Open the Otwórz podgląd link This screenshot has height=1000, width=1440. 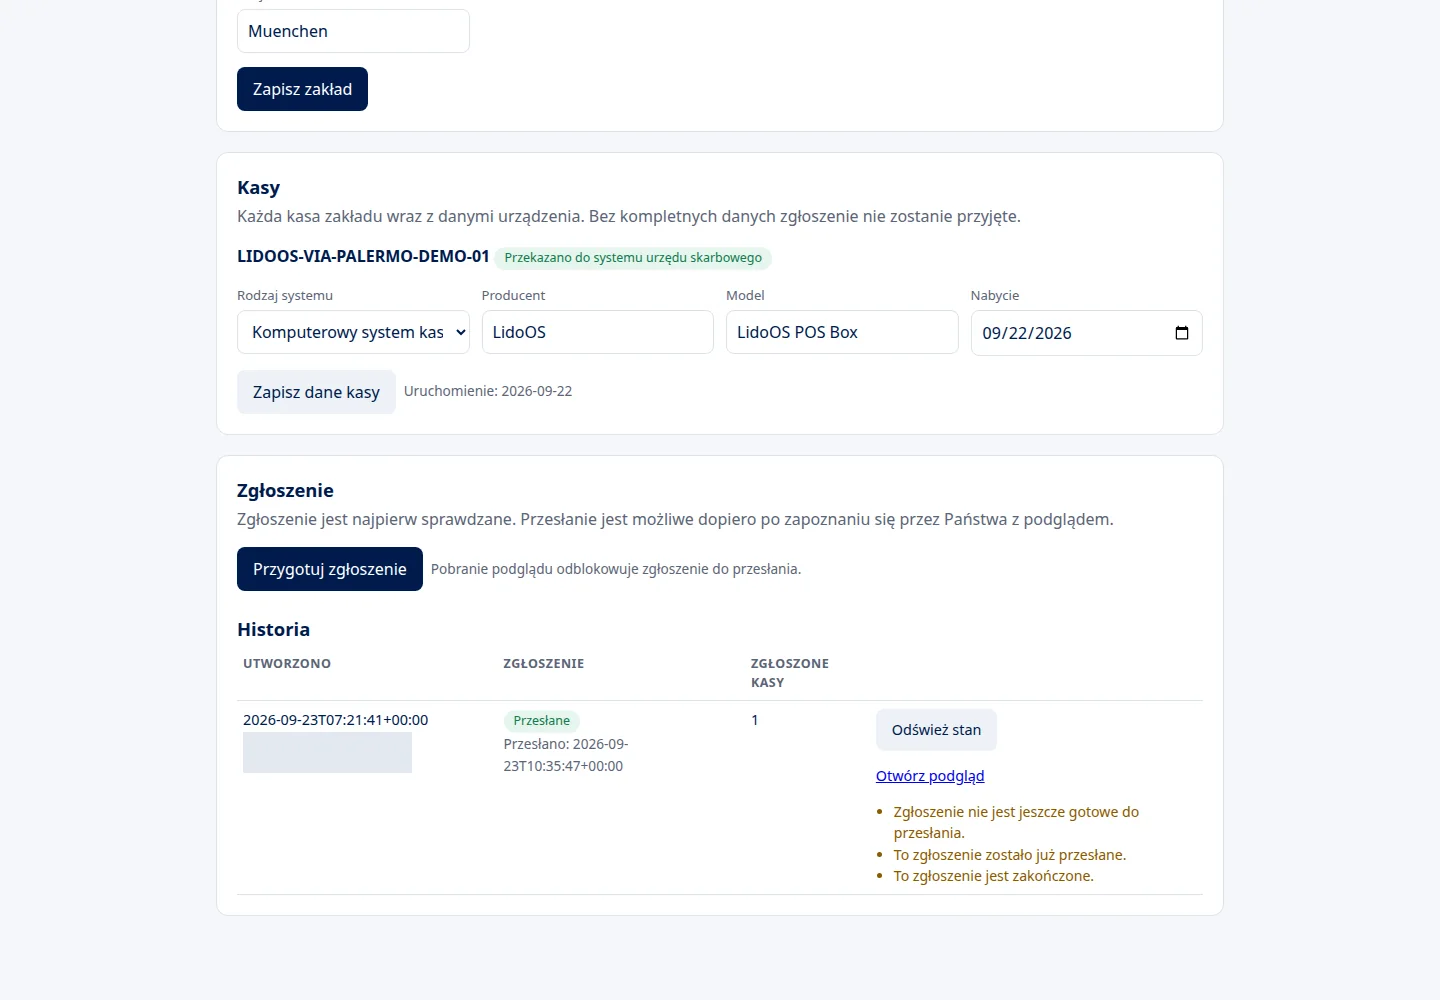(x=930, y=776)
